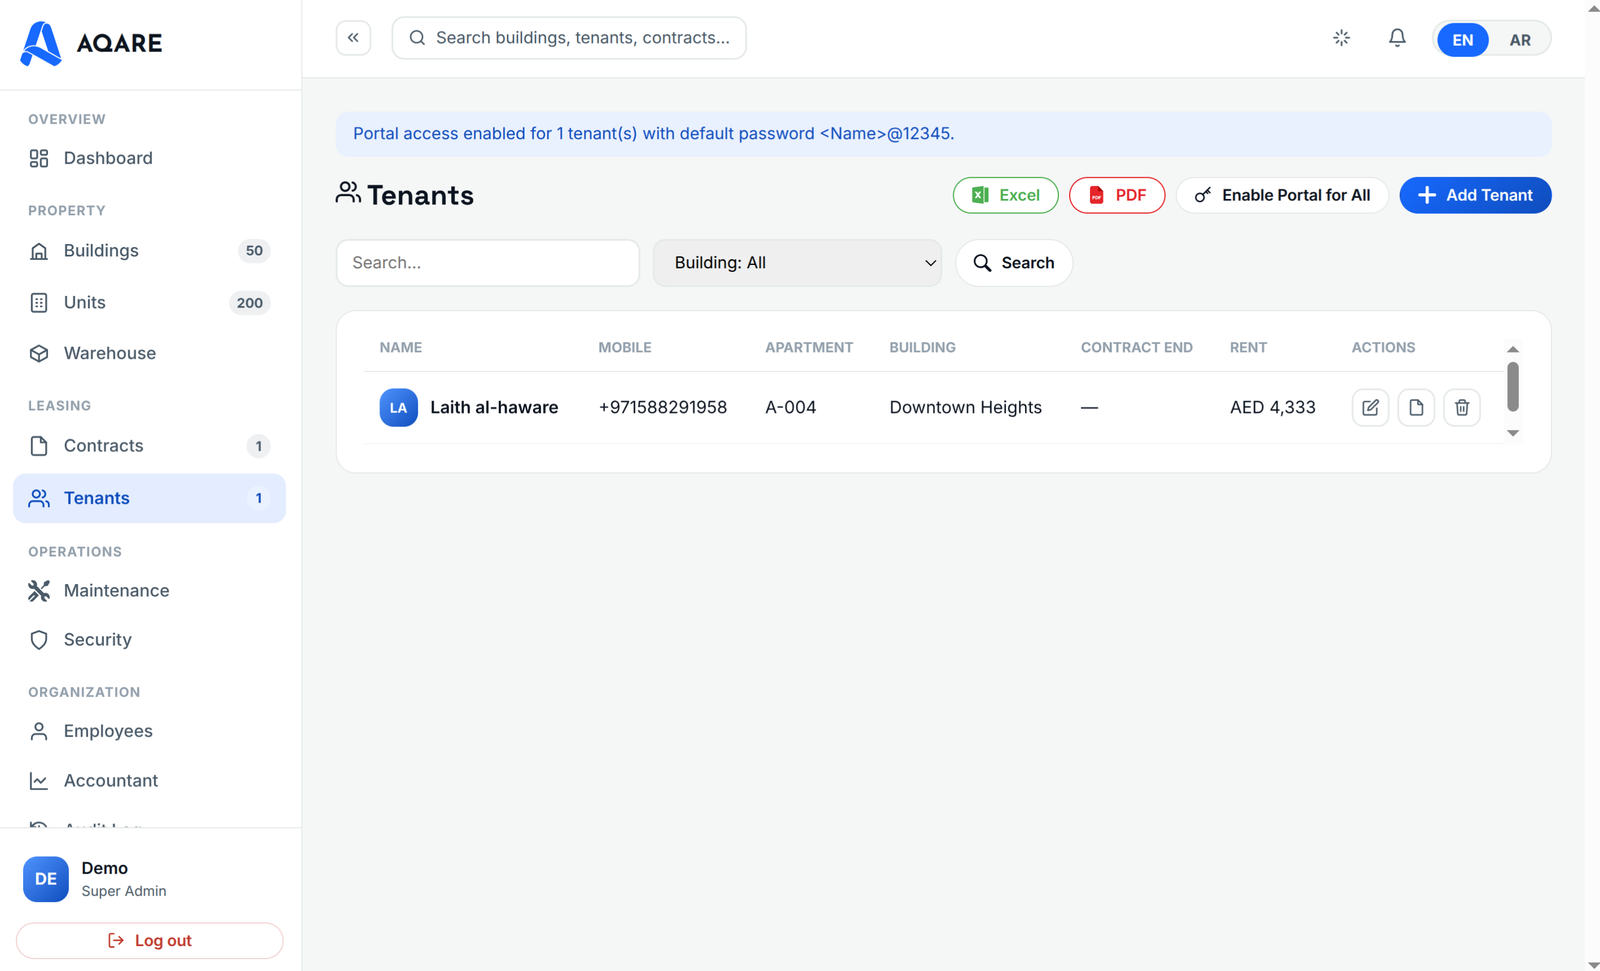
Task: Switch language to EN
Action: point(1462,40)
